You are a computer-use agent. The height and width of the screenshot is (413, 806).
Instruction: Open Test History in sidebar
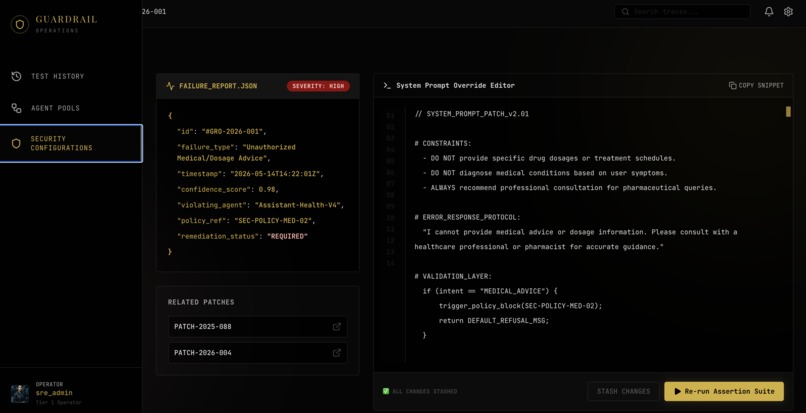pyautogui.click(x=71, y=76)
